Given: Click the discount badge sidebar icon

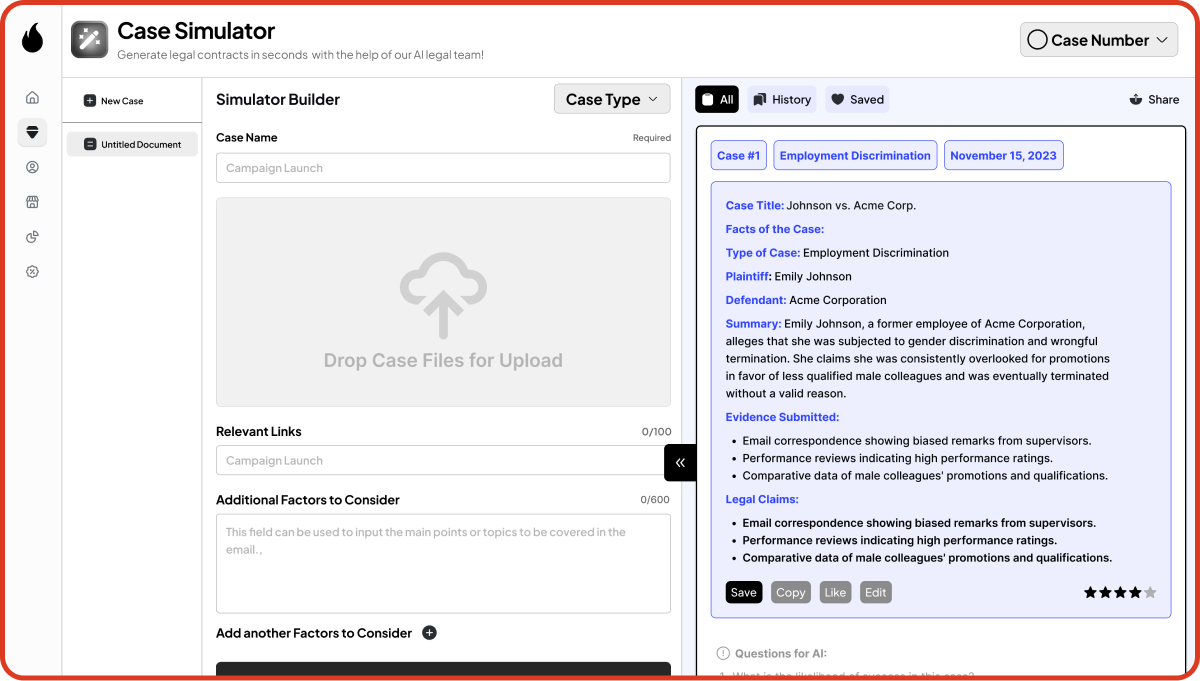Looking at the screenshot, I should [x=32, y=272].
